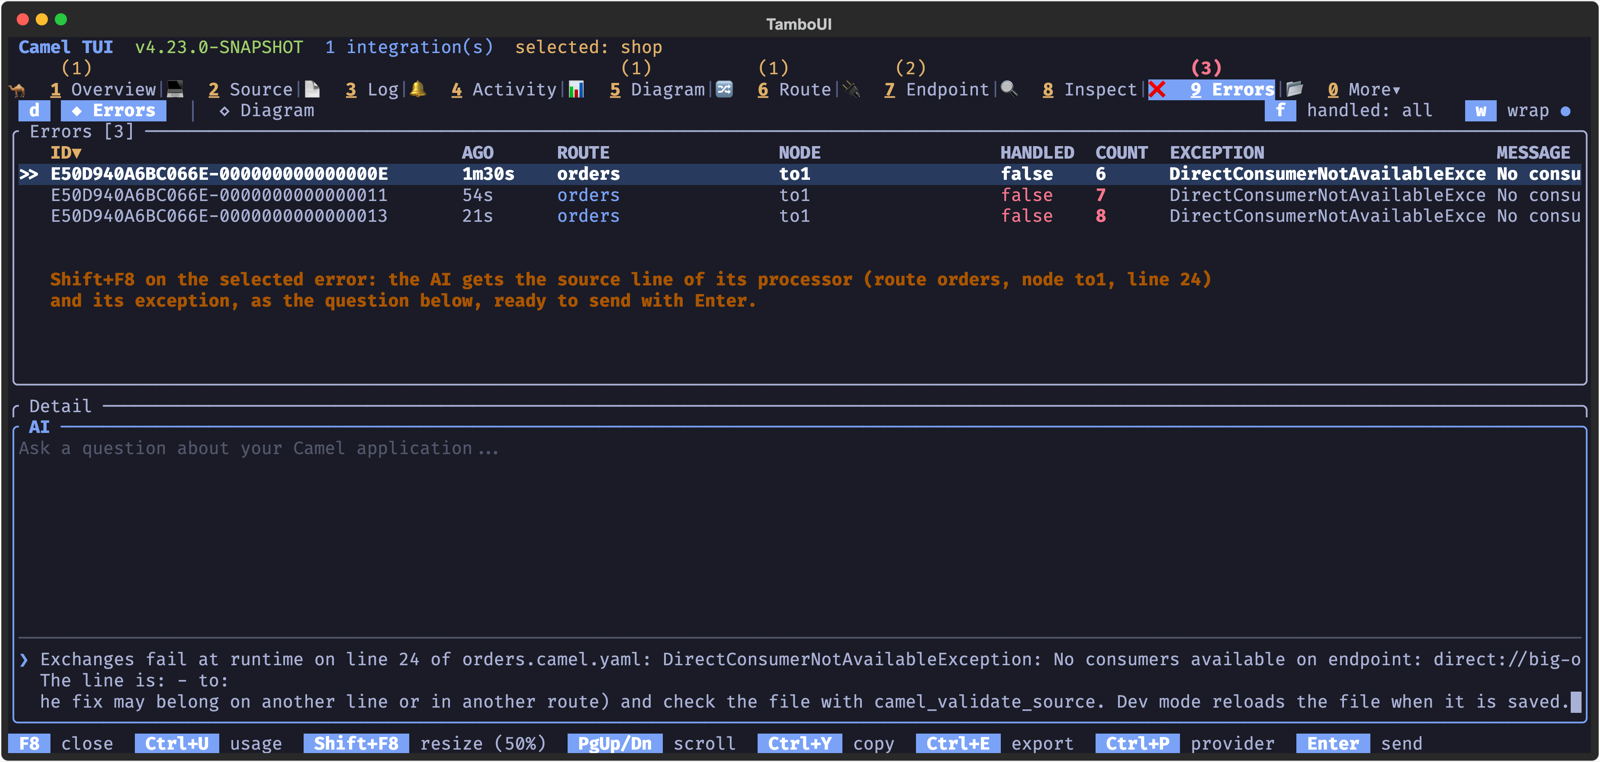This screenshot has height=762, width=1600.
Task: Click the AGO column header
Action: 478,153
